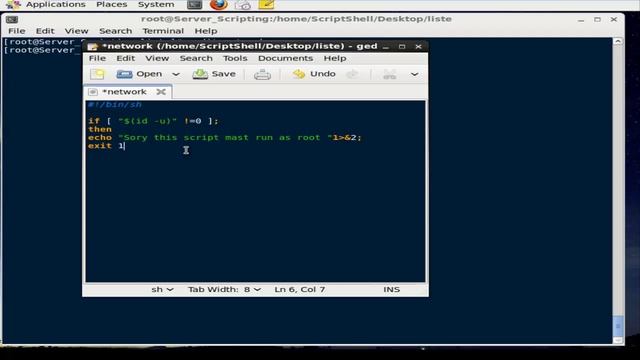640x360 pixels.
Task: Click the notes icon in top panel
Action: pyautogui.click(x=267, y=5)
